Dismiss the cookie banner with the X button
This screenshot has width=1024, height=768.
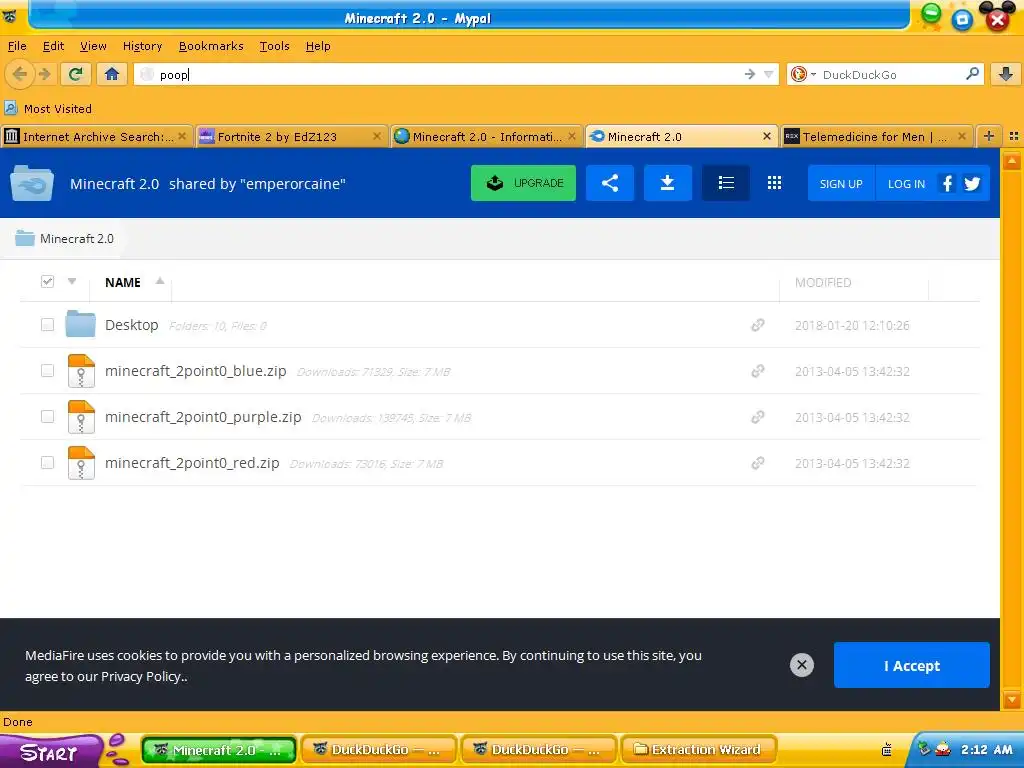click(x=801, y=665)
